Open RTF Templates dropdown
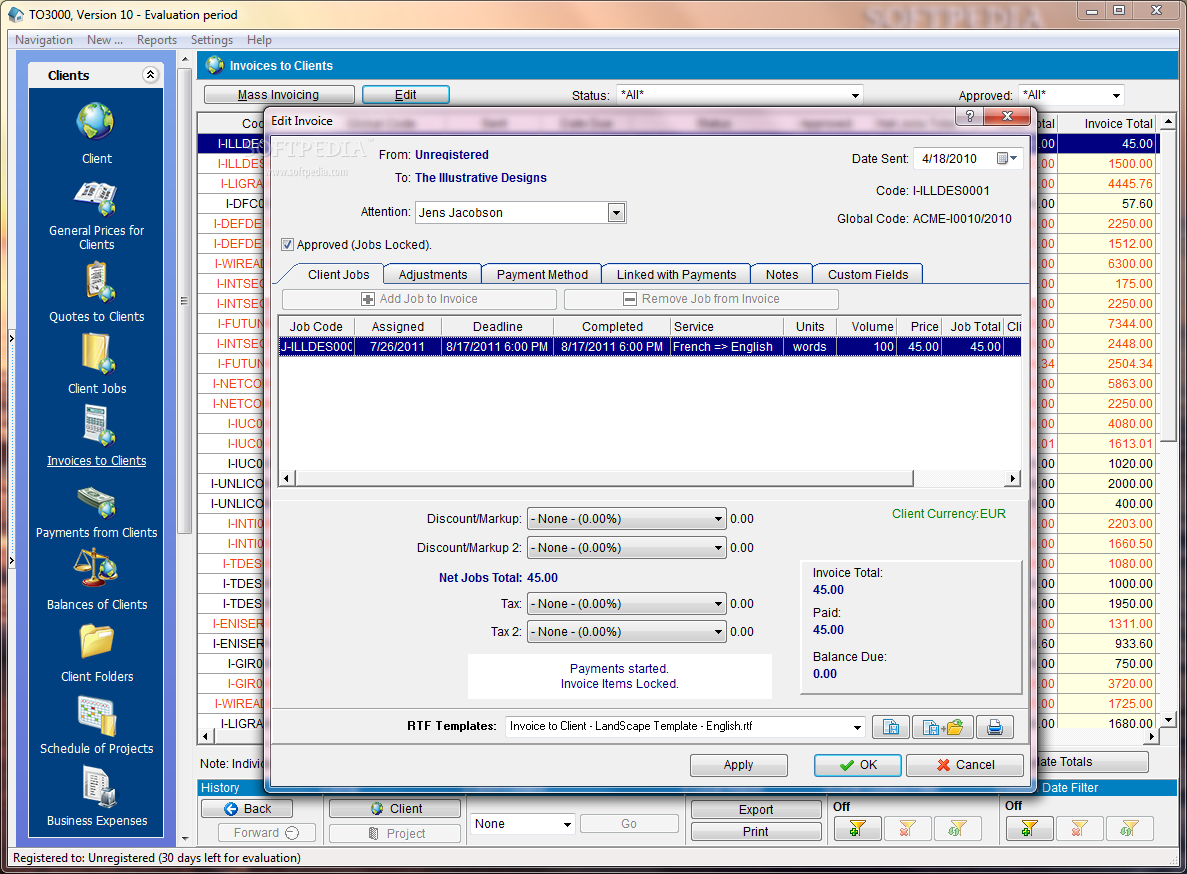Screen dimensions: 1187x874 (x=857, y=727)
